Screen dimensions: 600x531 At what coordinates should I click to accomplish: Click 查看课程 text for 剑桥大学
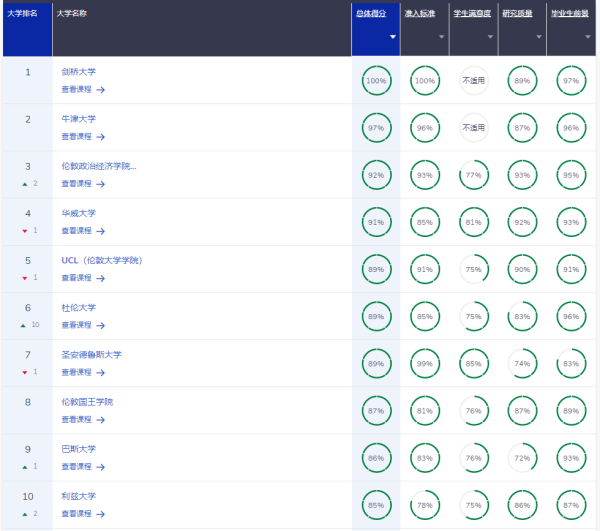77,89
